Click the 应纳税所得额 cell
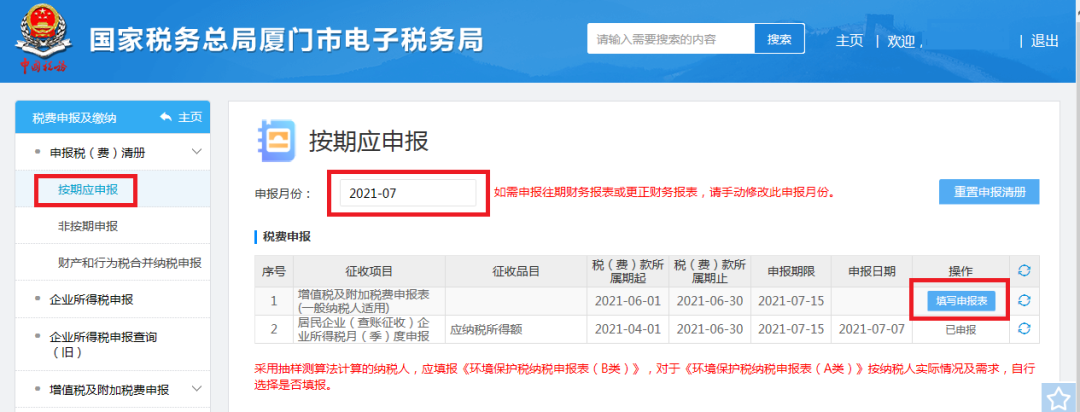Screen dimensions: 1080x412 pyautogui.click(x=486, y=329)
